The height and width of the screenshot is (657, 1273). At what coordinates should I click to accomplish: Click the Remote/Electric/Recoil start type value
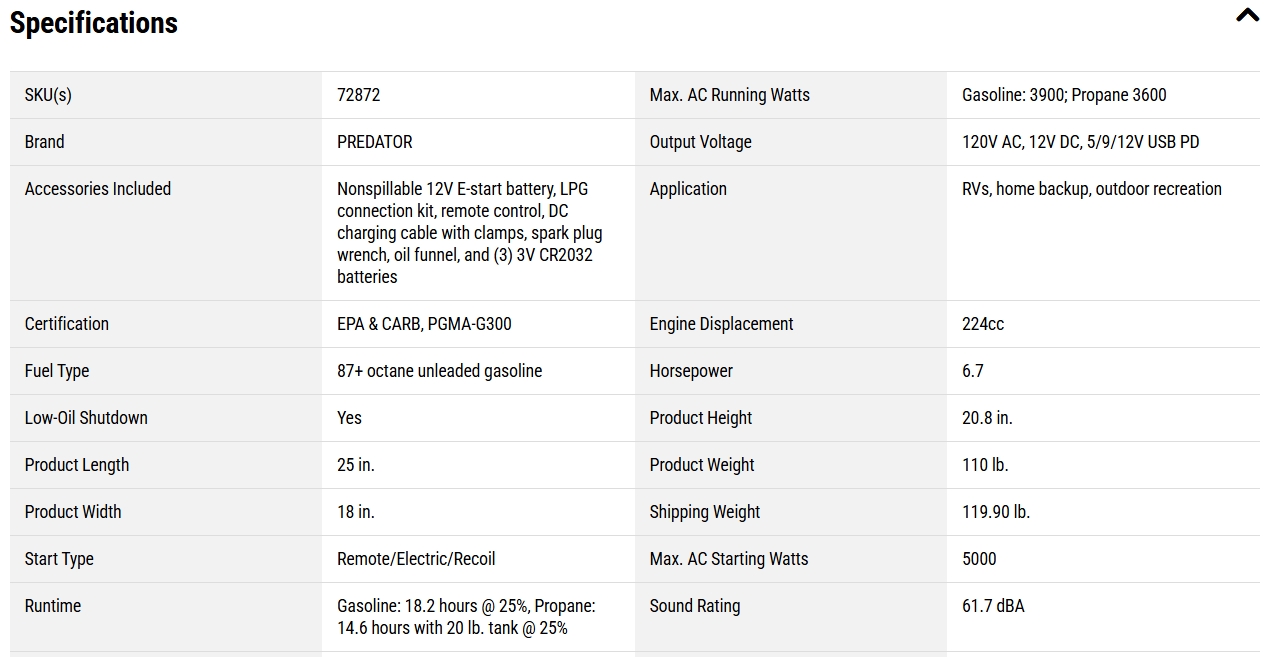416,559
